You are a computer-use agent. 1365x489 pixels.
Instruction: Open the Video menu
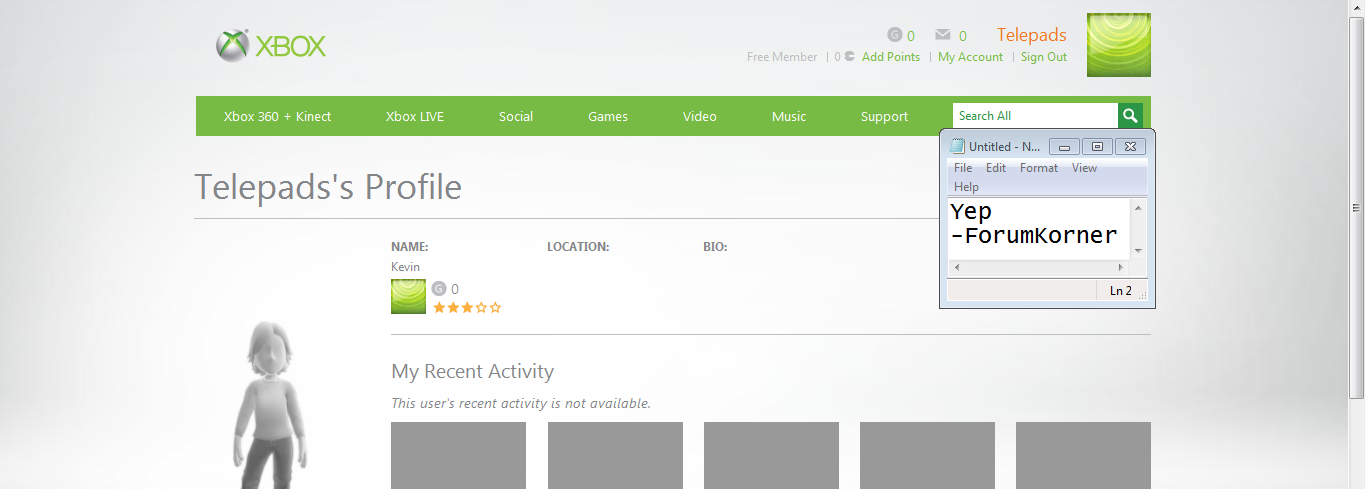[x=700, y=117]
